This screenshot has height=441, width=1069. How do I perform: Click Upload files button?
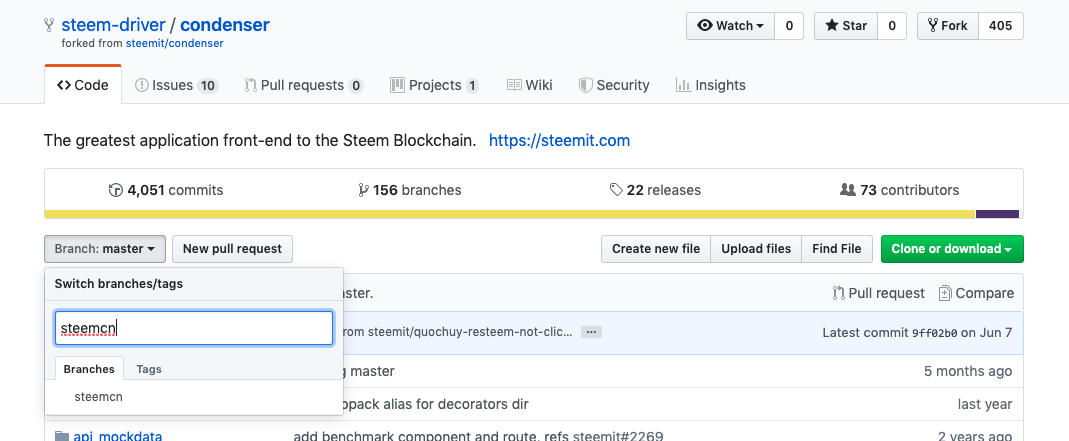[756, 249]
